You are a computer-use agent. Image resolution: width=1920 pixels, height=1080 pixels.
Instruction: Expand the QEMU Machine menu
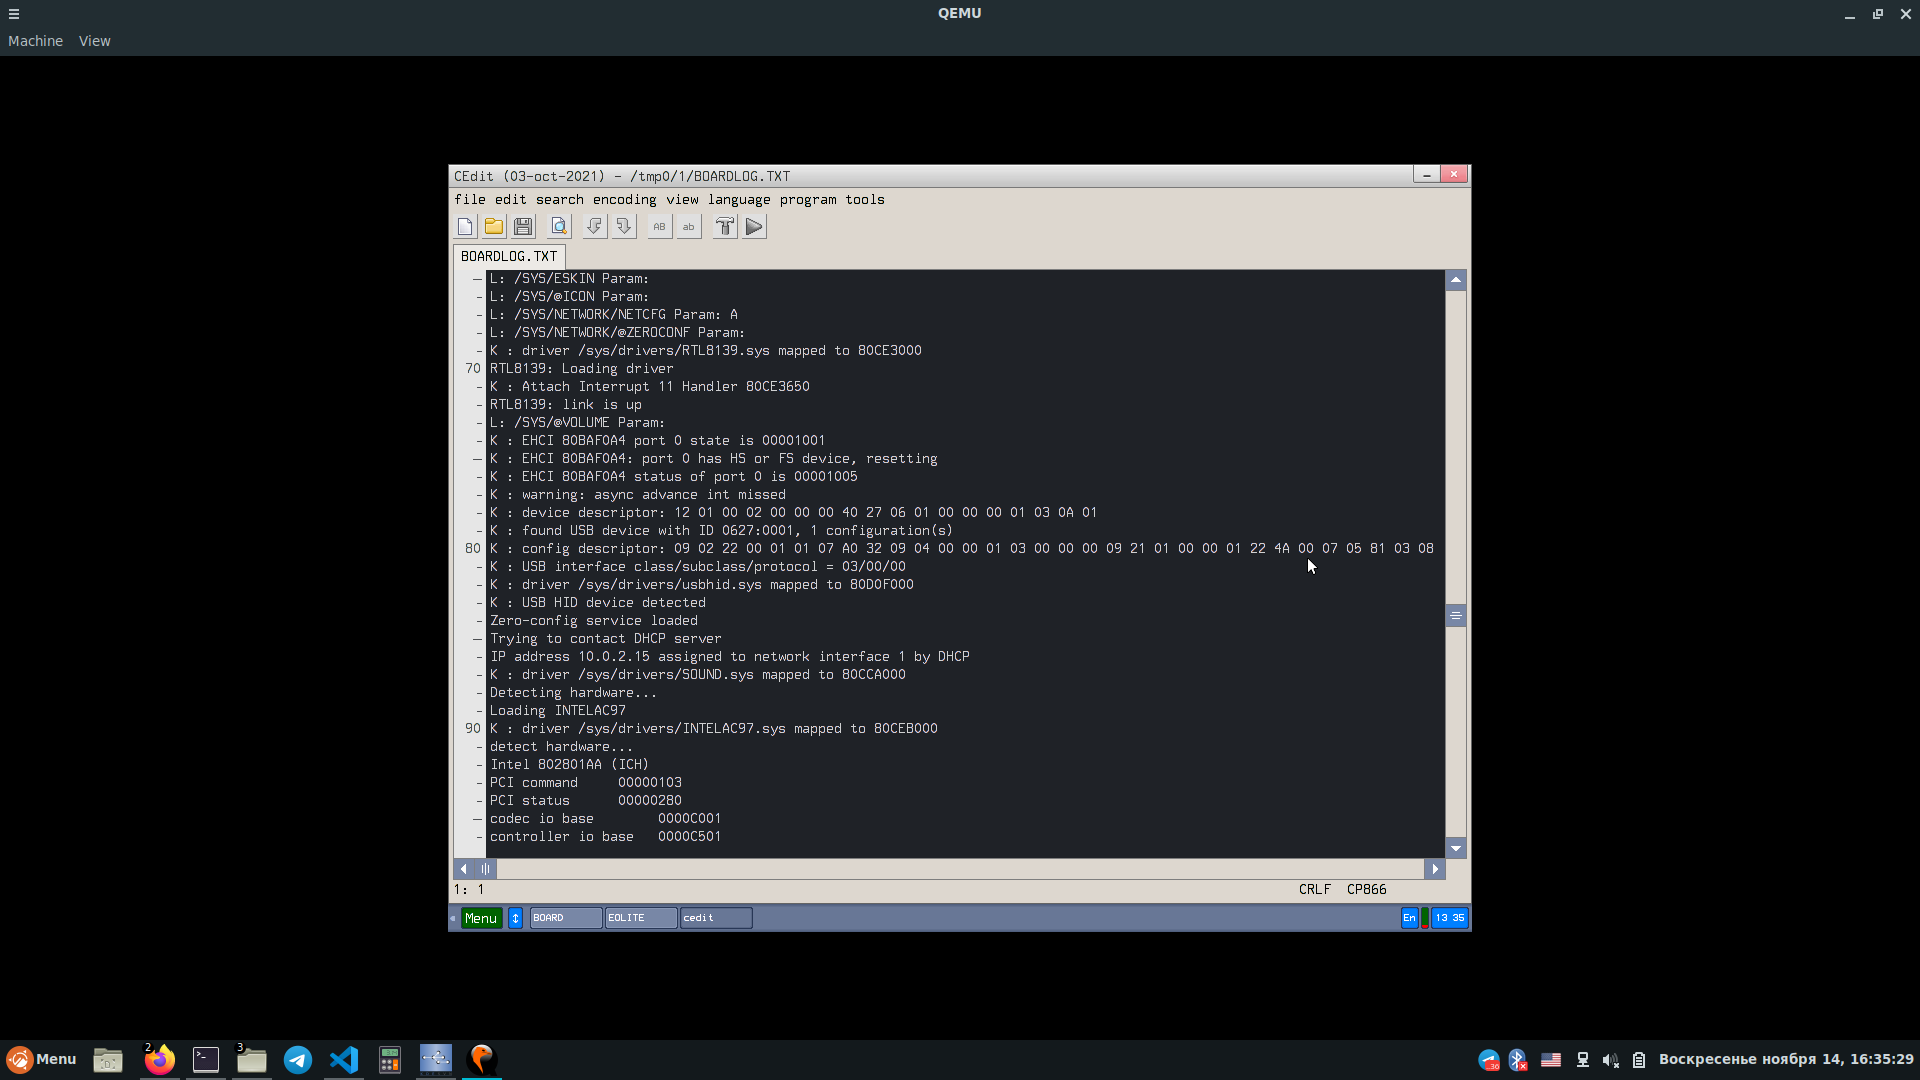point(35,41)
